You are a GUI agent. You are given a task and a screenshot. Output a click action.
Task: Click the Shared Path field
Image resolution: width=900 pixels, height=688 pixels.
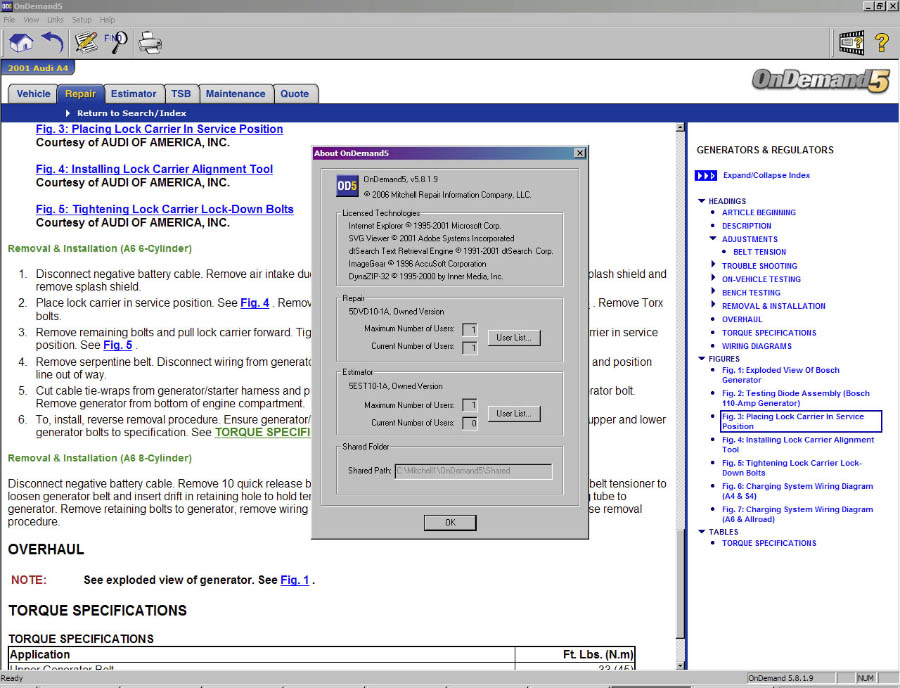tap(474, 471)
